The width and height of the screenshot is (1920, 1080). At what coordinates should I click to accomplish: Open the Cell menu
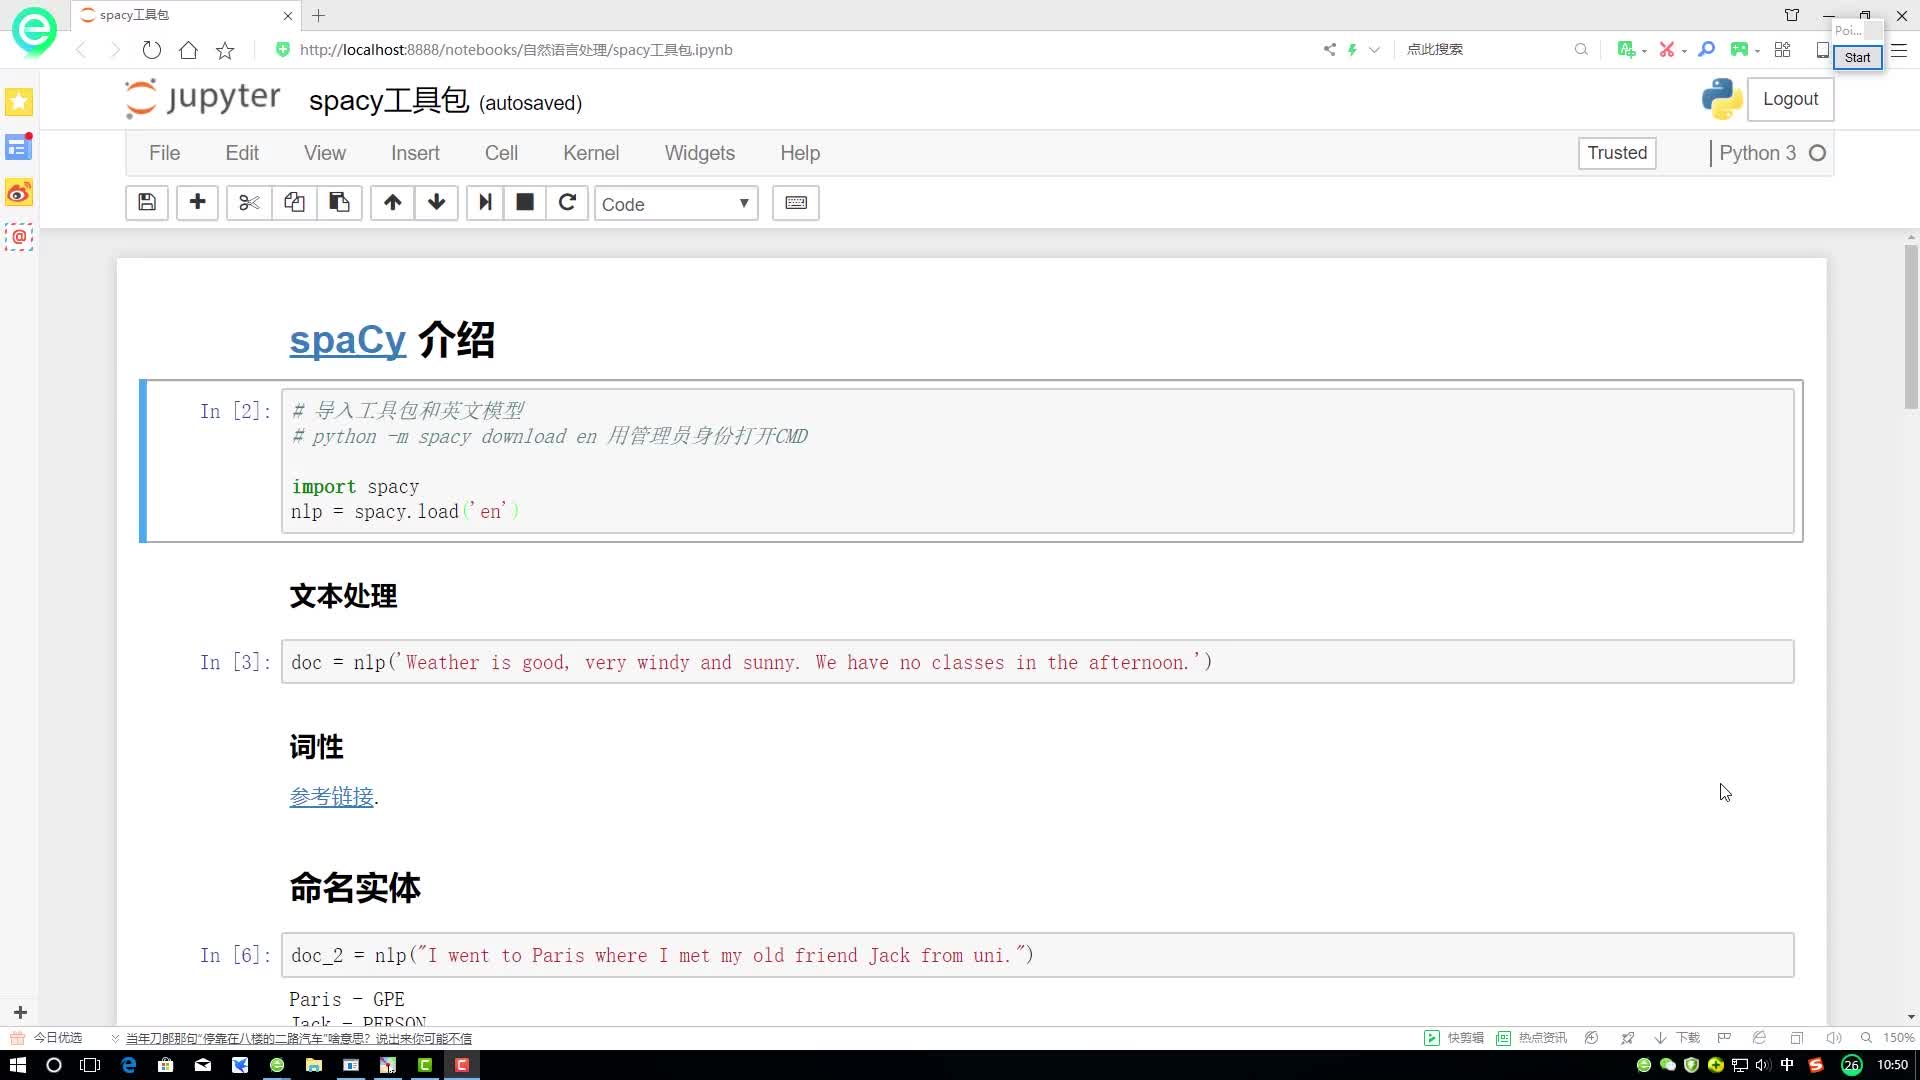click(501, 153)
